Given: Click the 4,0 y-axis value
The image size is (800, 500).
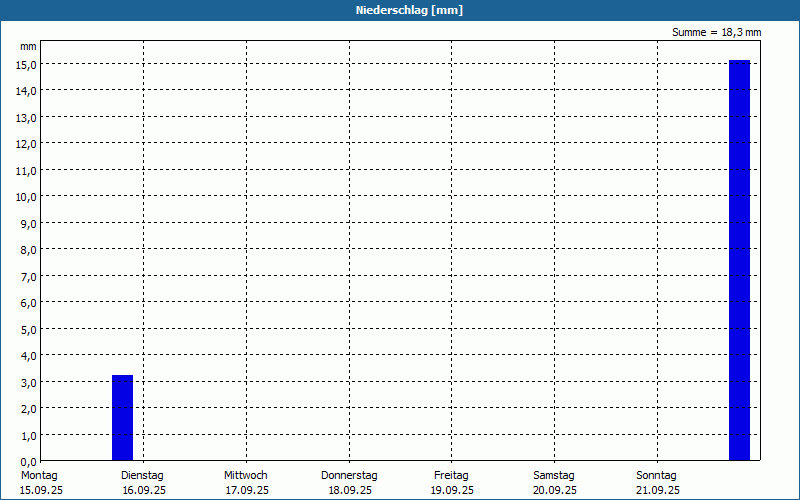Looking at the screenshot, I should coord(28,356).
